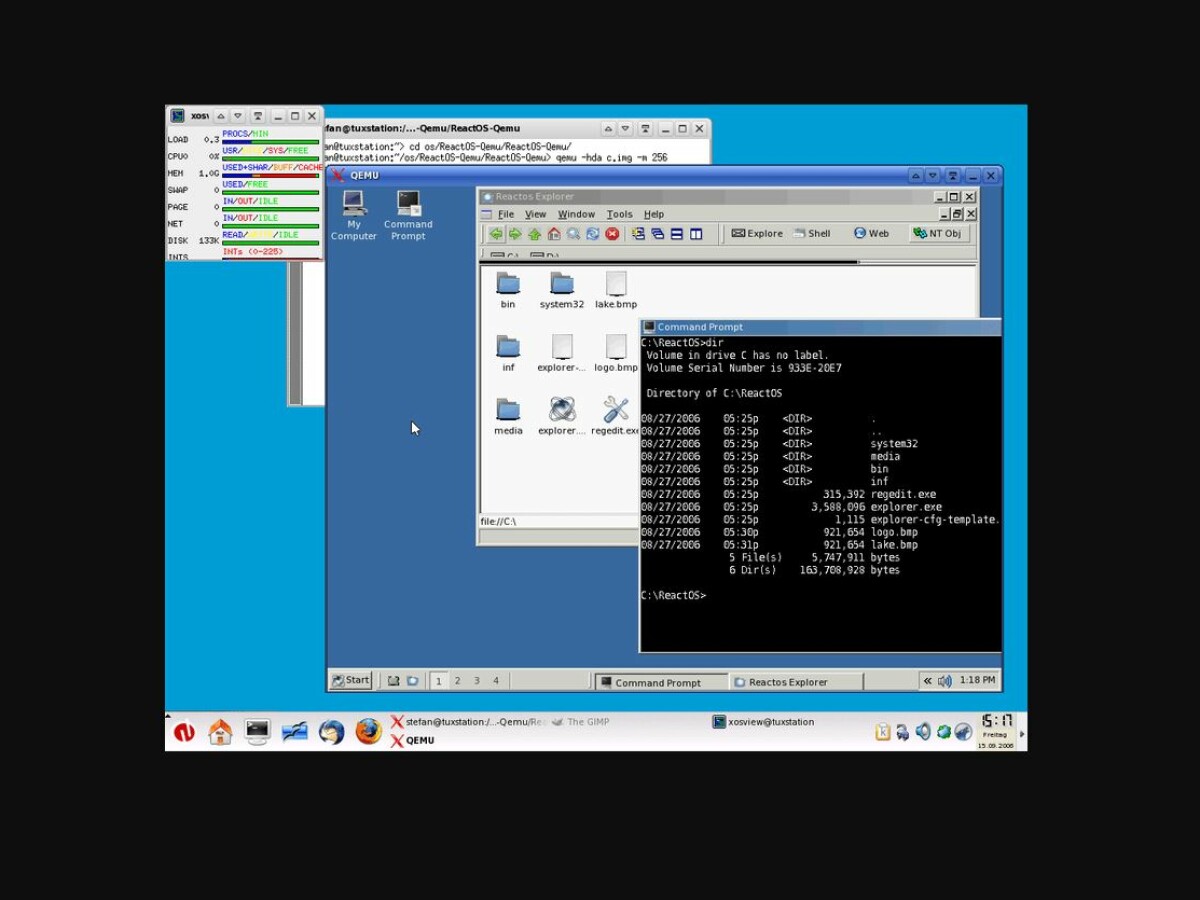This screenshot has width=1200, height=900.
Task: Switch to virtual desktop 2
Action: [458, 681]
